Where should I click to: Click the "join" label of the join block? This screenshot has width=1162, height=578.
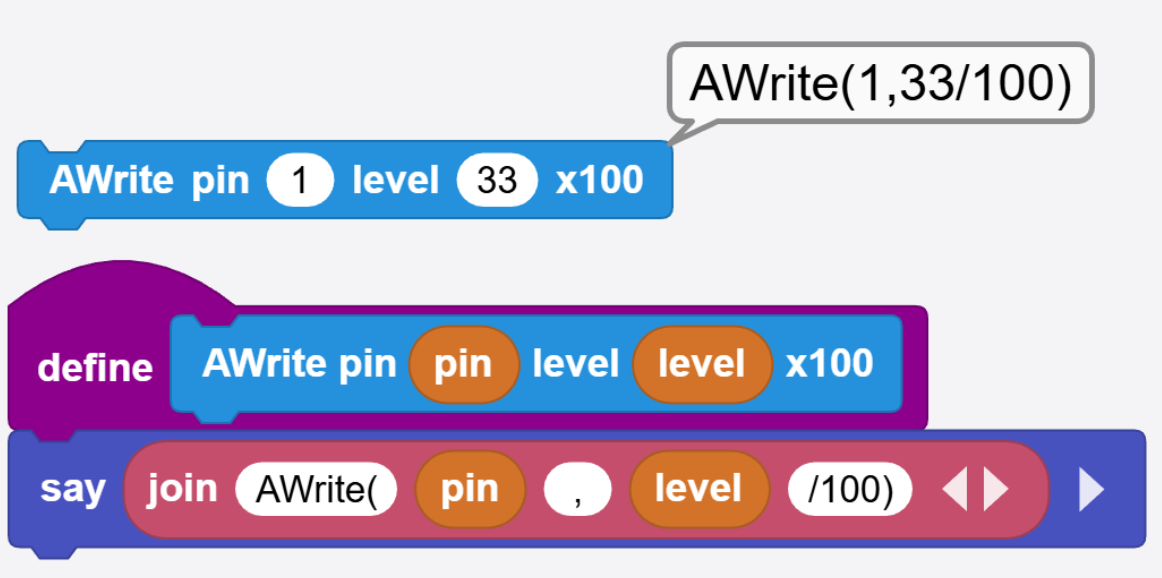click(x=182, y=489)
